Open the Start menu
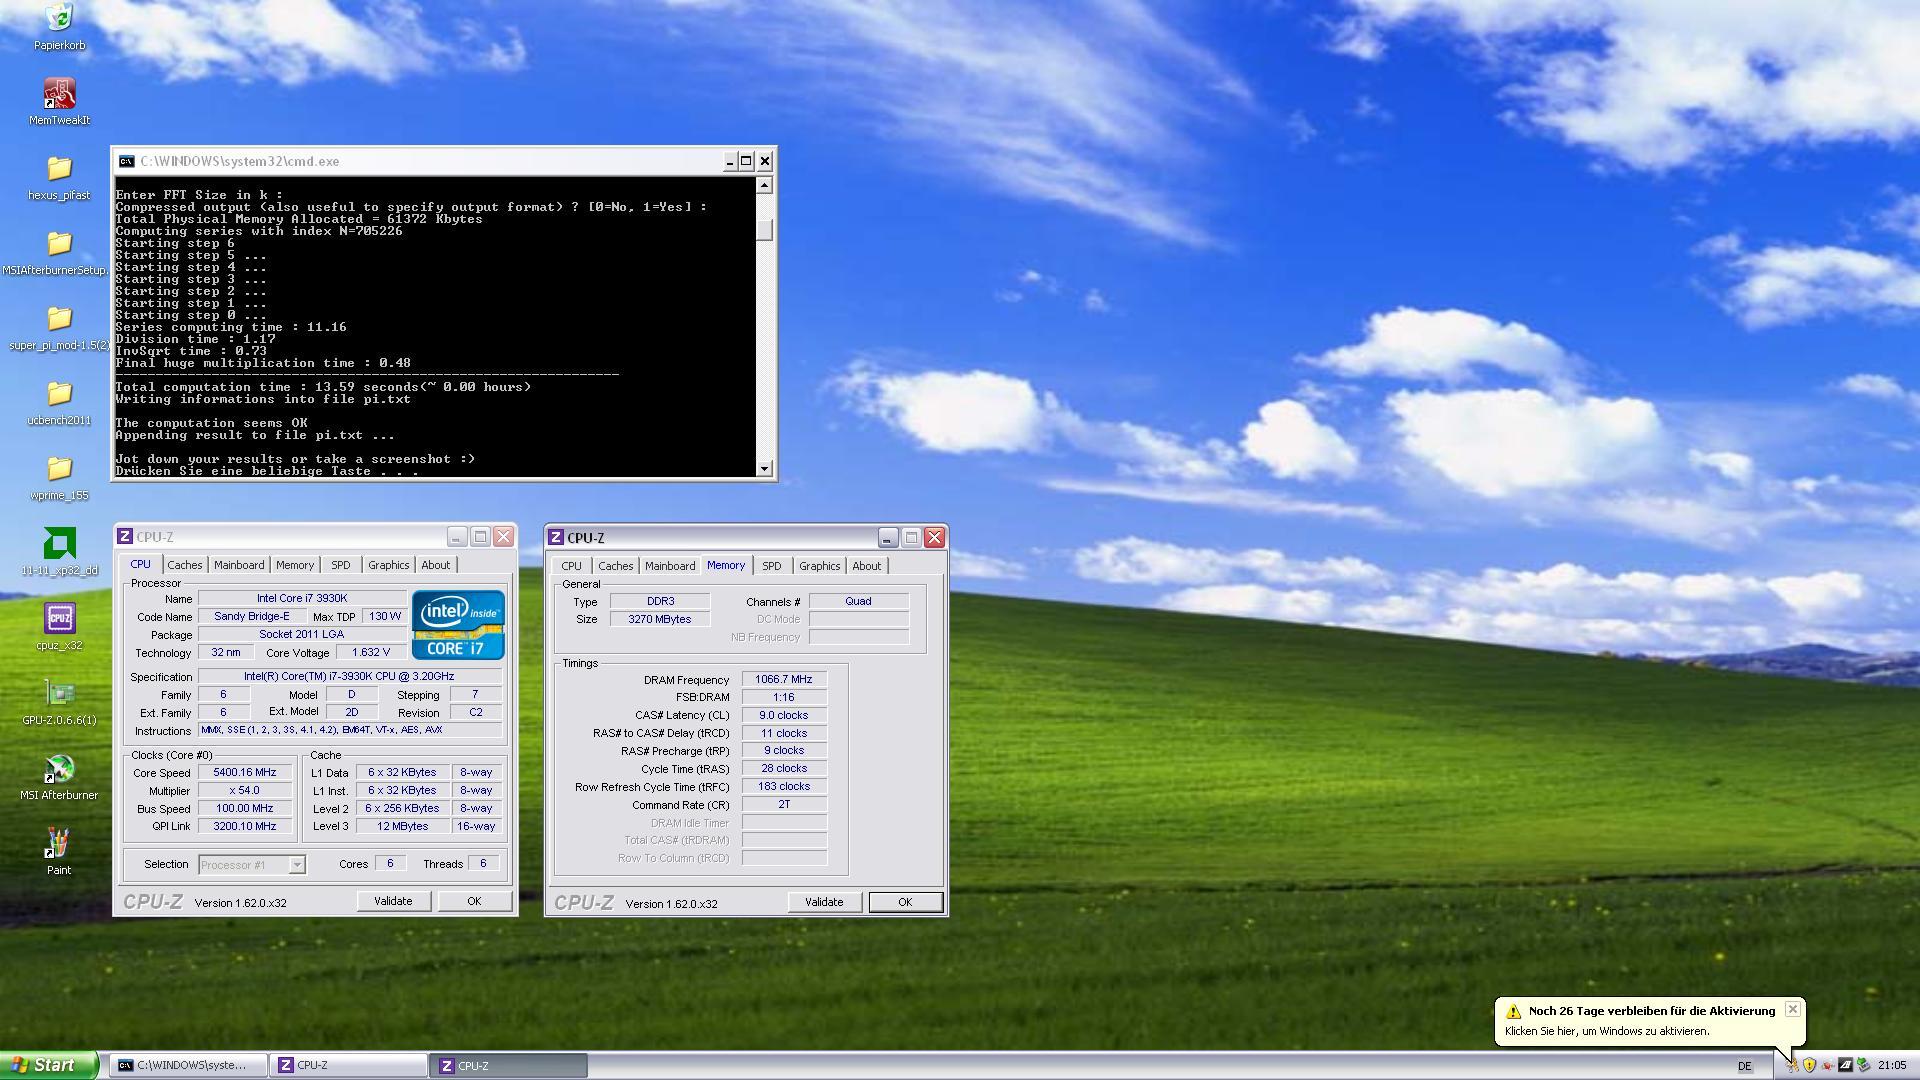 (49, 1065)
